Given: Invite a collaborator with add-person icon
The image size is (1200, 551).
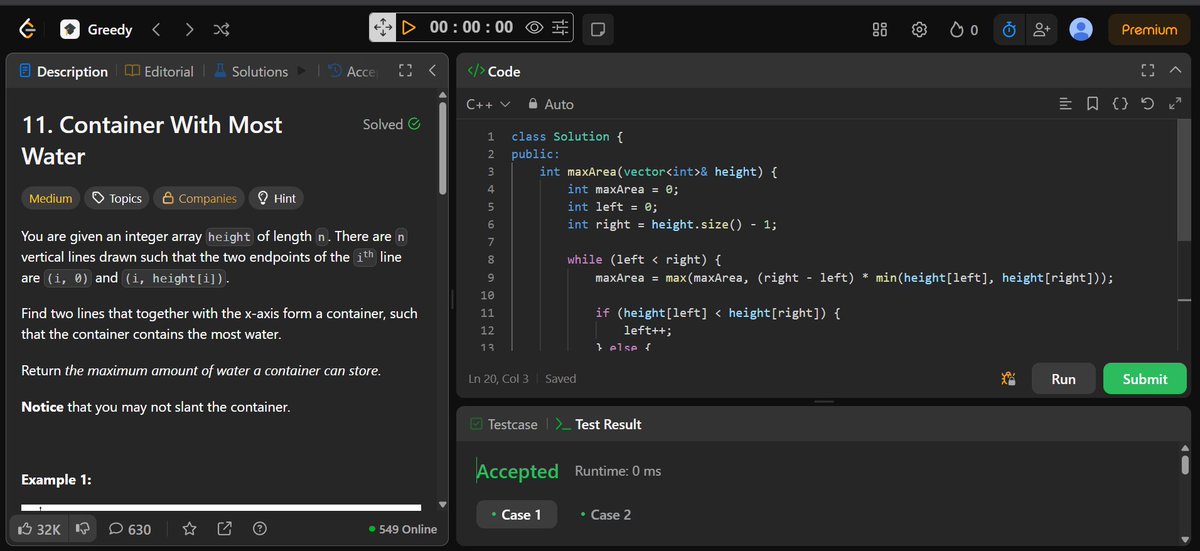Looking at the screenshot, I should 1042,30.
